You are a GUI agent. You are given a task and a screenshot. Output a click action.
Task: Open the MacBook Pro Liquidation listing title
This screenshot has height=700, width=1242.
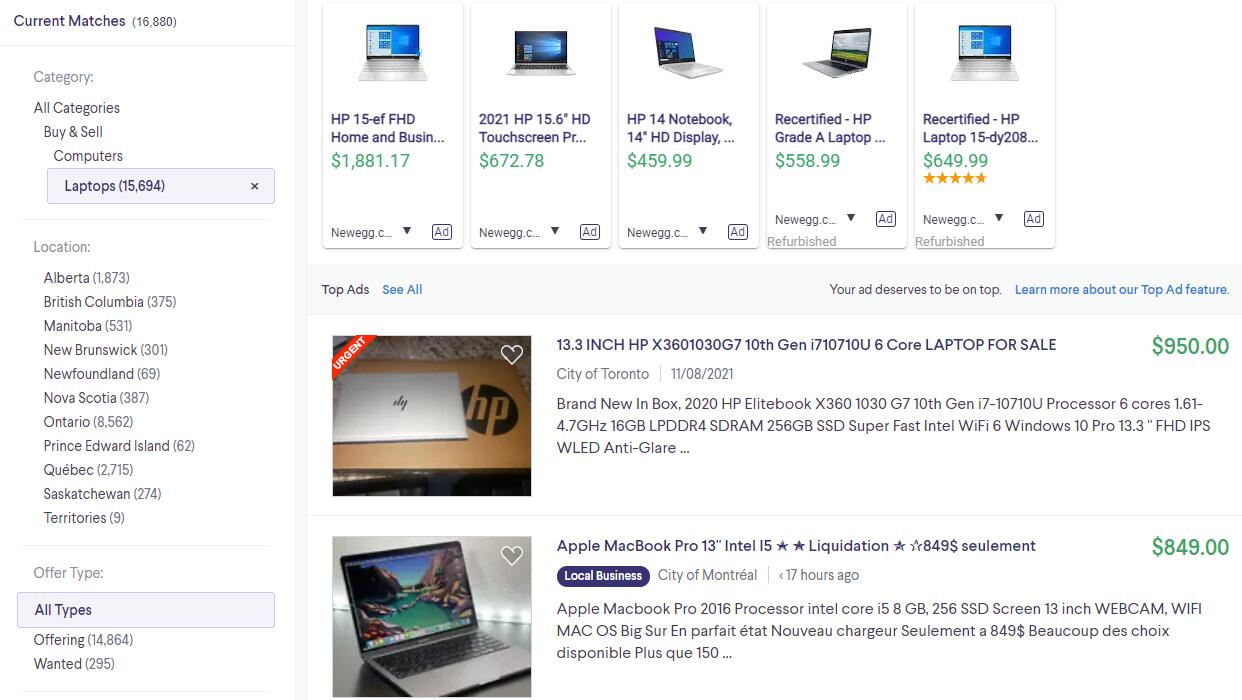(x=796, y=546)
